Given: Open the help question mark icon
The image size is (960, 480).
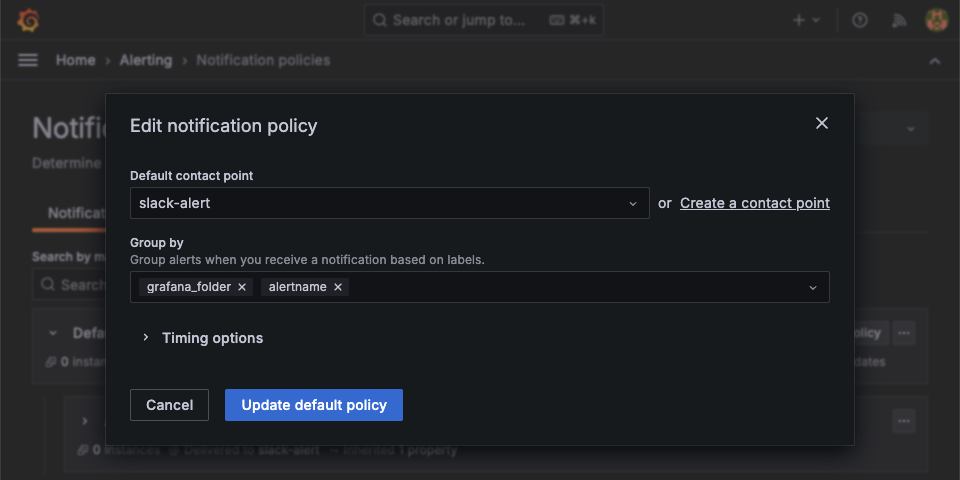Looking at the screenshot, I should pyautogui.click(x=859, y=20).
